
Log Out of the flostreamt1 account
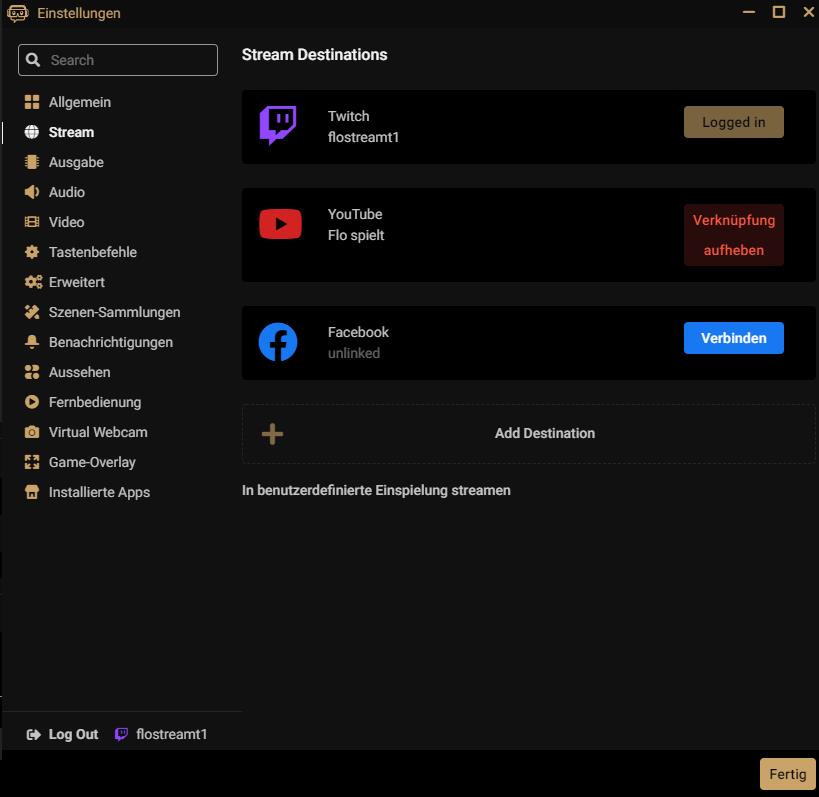pyautogui.click(x=63, y=734)
